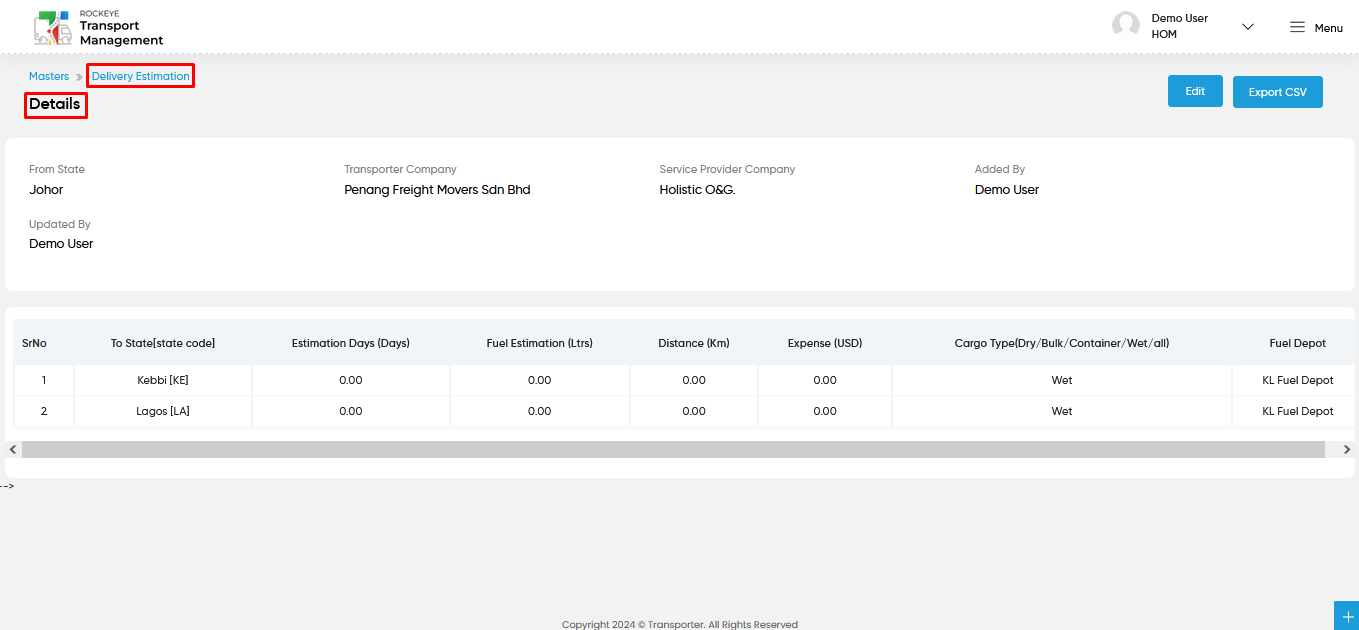The width and height of the screenshot is (1359, 630).
Task: Click Demo User under Added By
Action: click(x=1007, y=189)
